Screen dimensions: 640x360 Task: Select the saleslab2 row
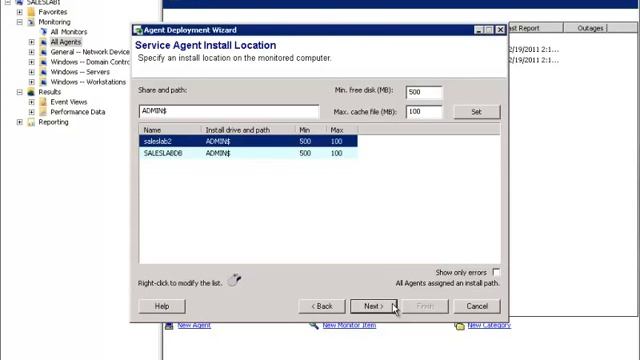tap(248, 141)
